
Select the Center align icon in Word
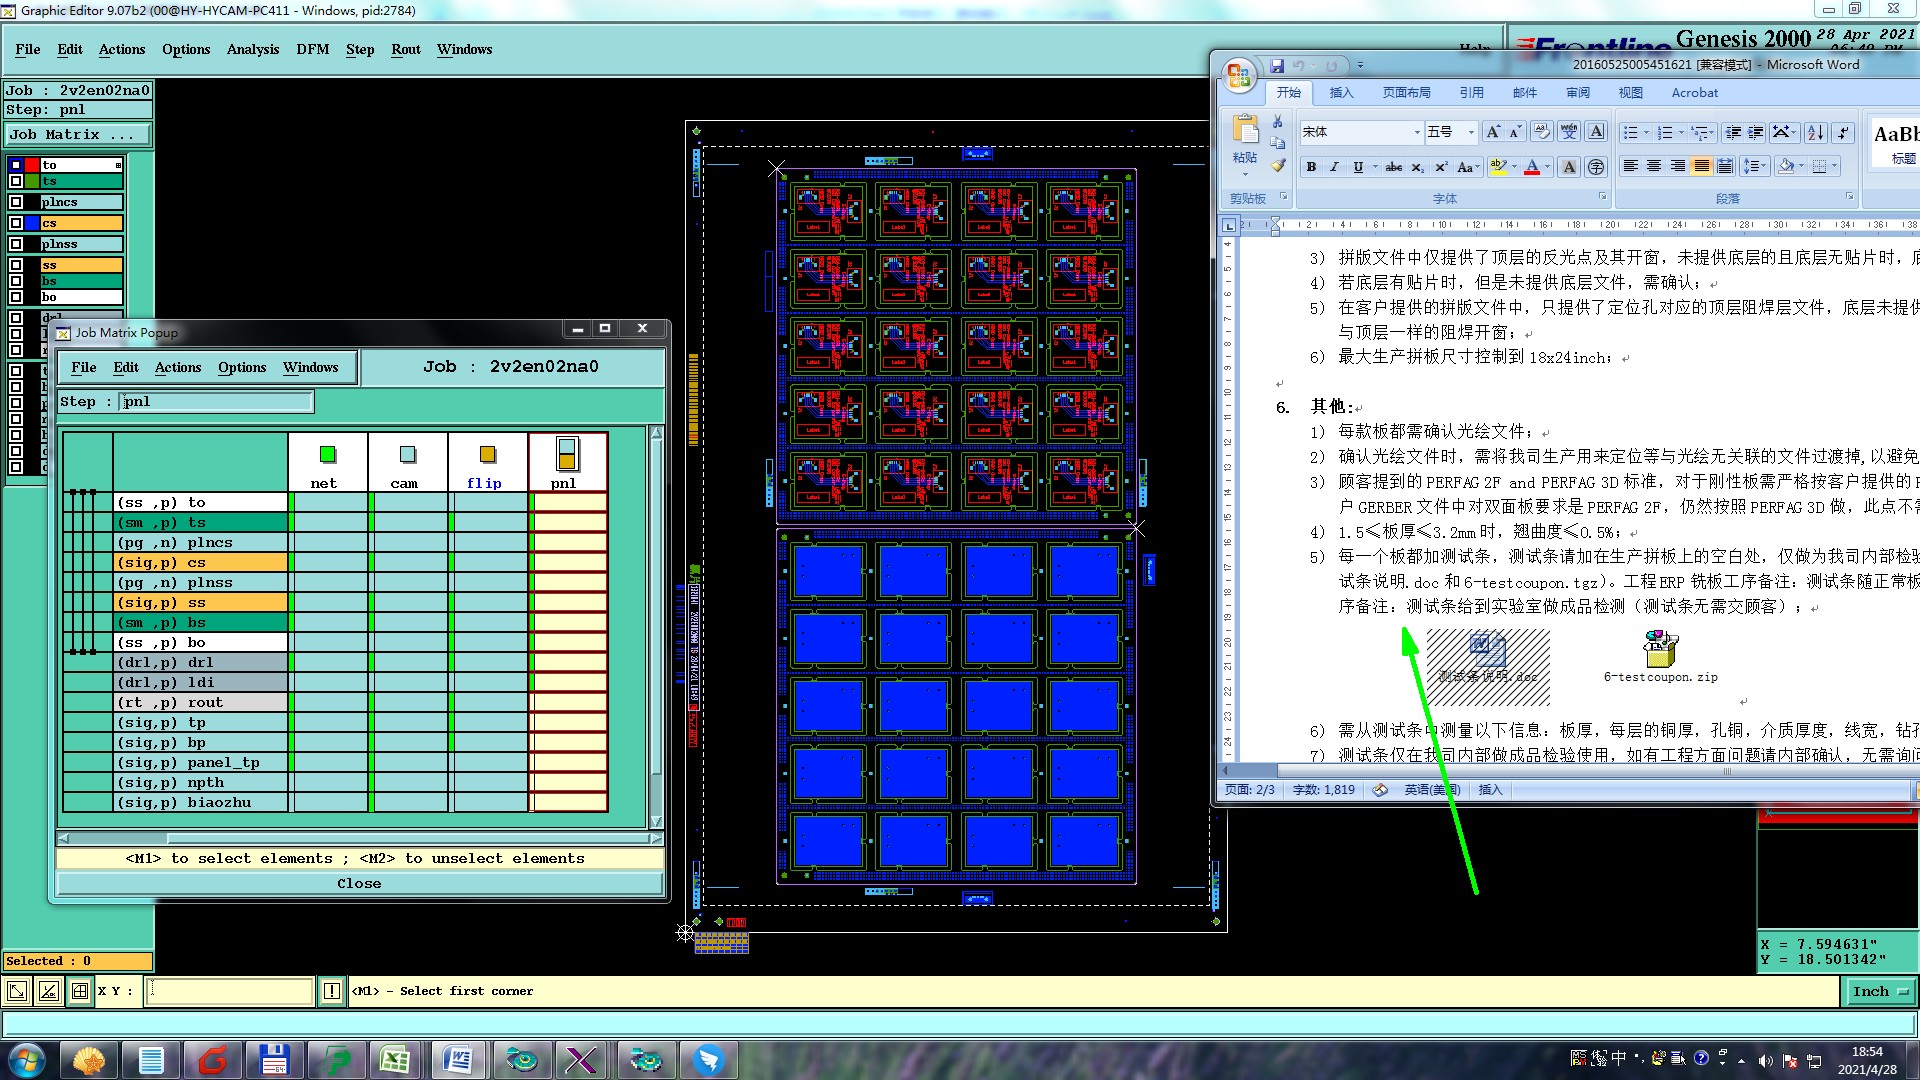(1654, 166)
